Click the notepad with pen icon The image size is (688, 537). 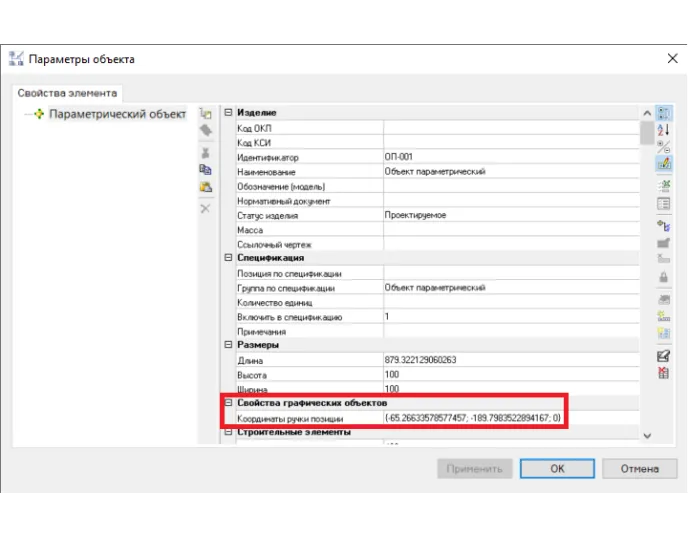click(x=664, y=356)
